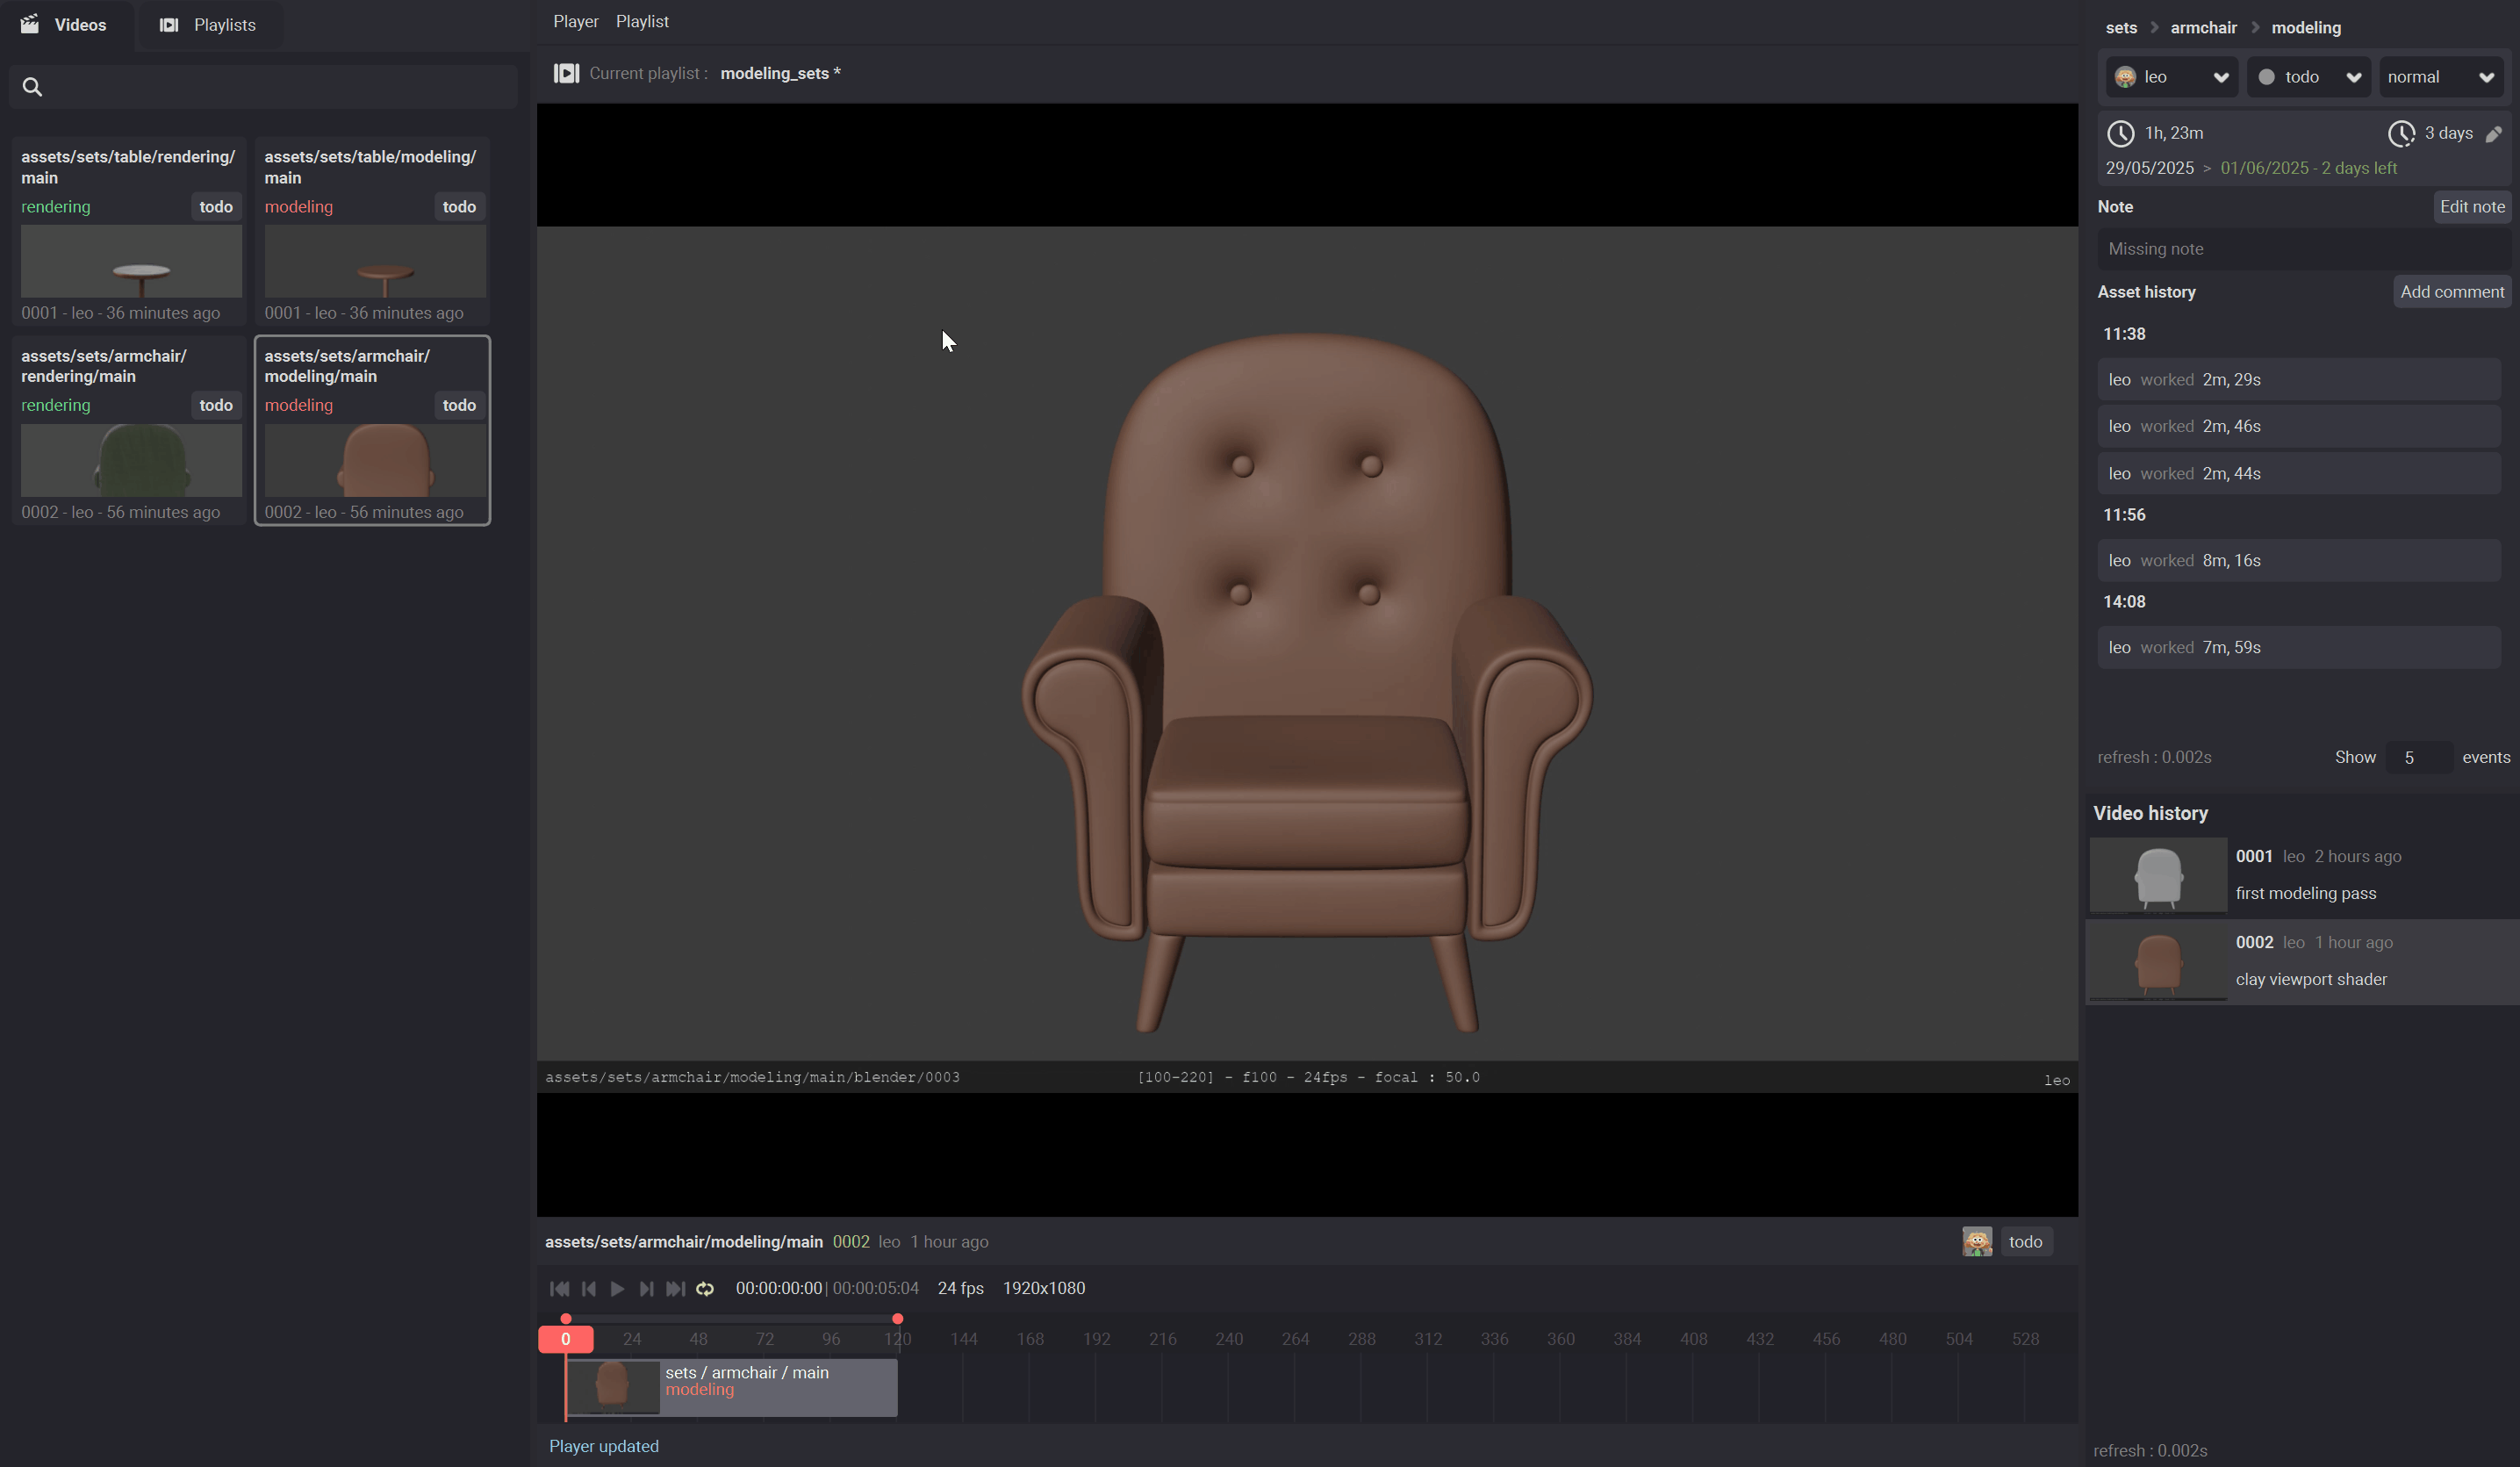This screenshot has height=1467, width=2520.
Task: Click the Edit note button
Action: pos(2471,207)
